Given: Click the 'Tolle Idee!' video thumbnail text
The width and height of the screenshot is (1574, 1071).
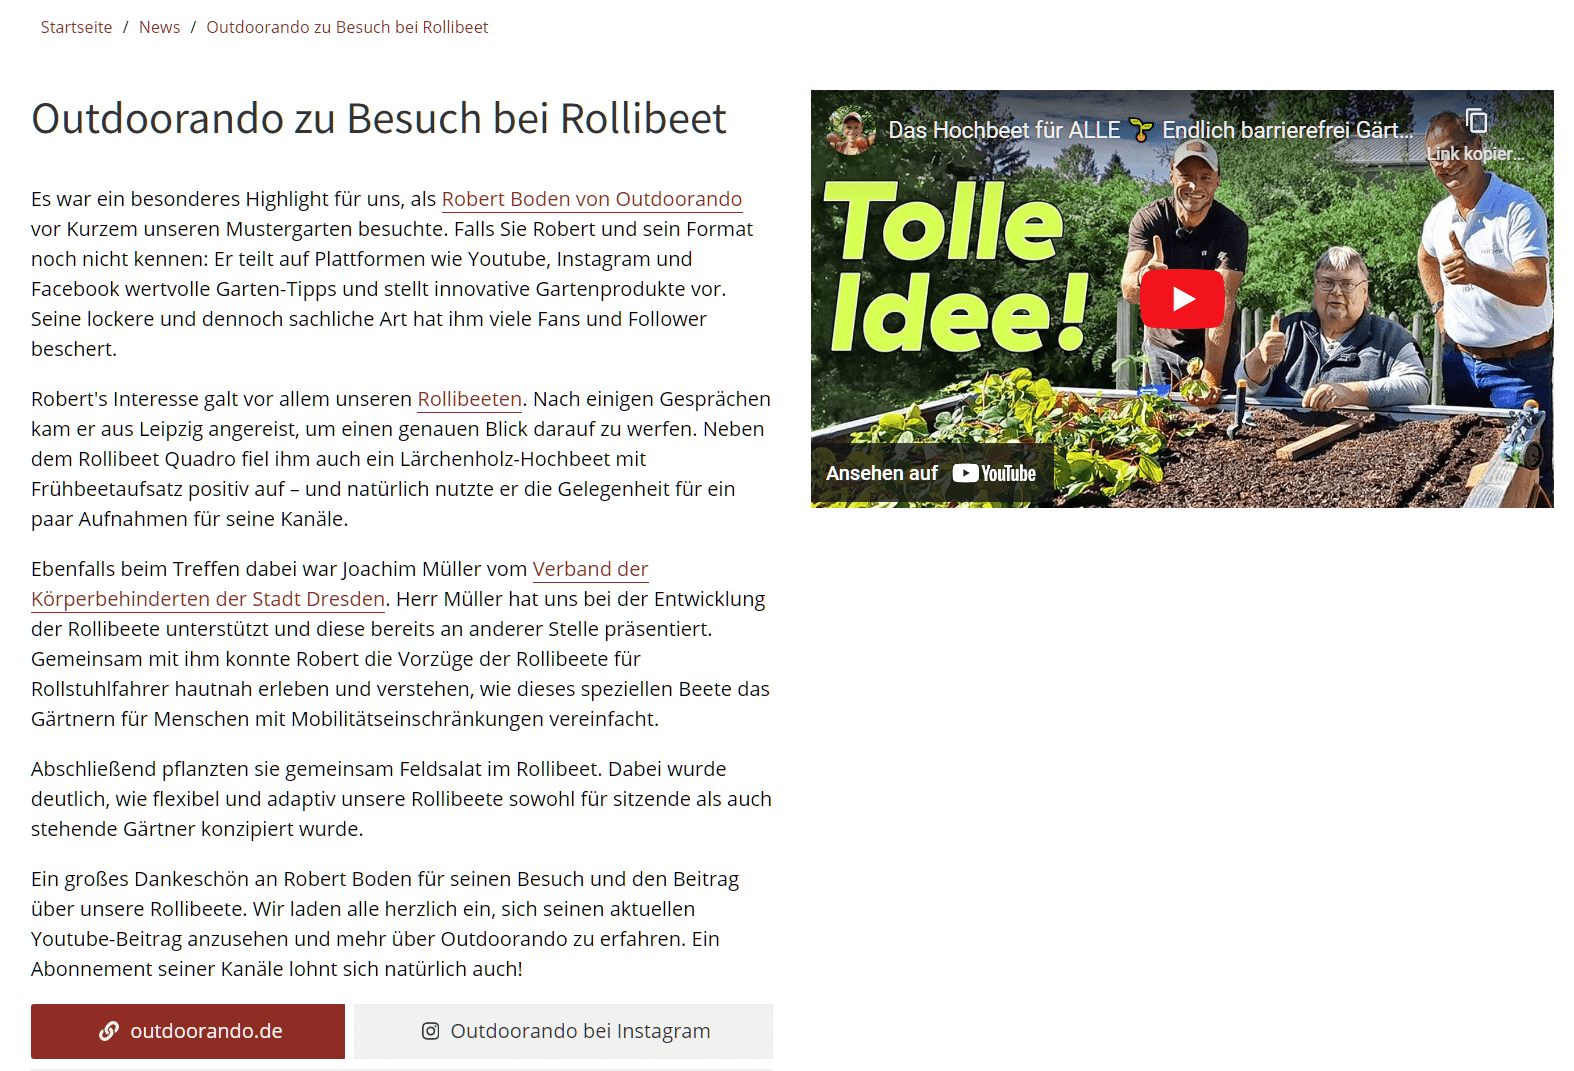Looking at the screenshot, I should [x=957, y=268].
